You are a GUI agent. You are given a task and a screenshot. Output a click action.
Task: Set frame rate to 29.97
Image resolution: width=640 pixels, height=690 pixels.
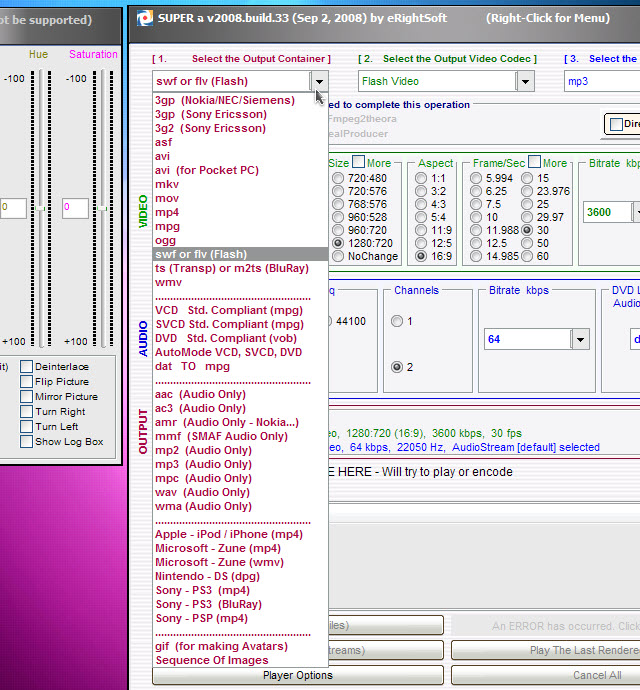click(x=527, y=217)
